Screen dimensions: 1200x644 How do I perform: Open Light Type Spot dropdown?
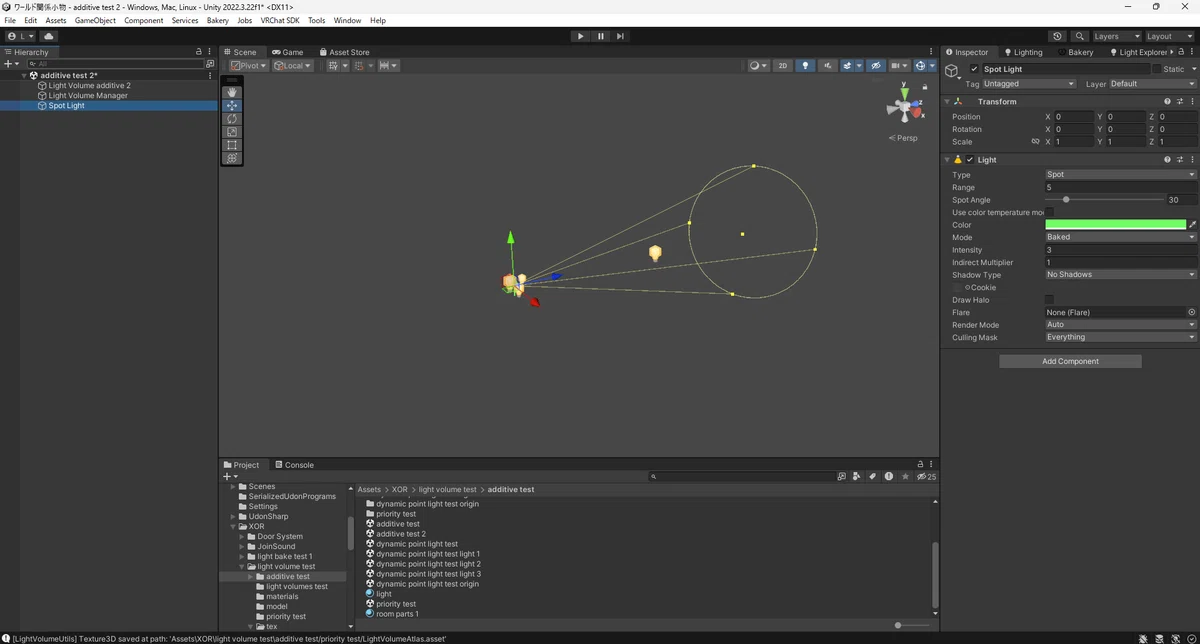click(1120, 175)
